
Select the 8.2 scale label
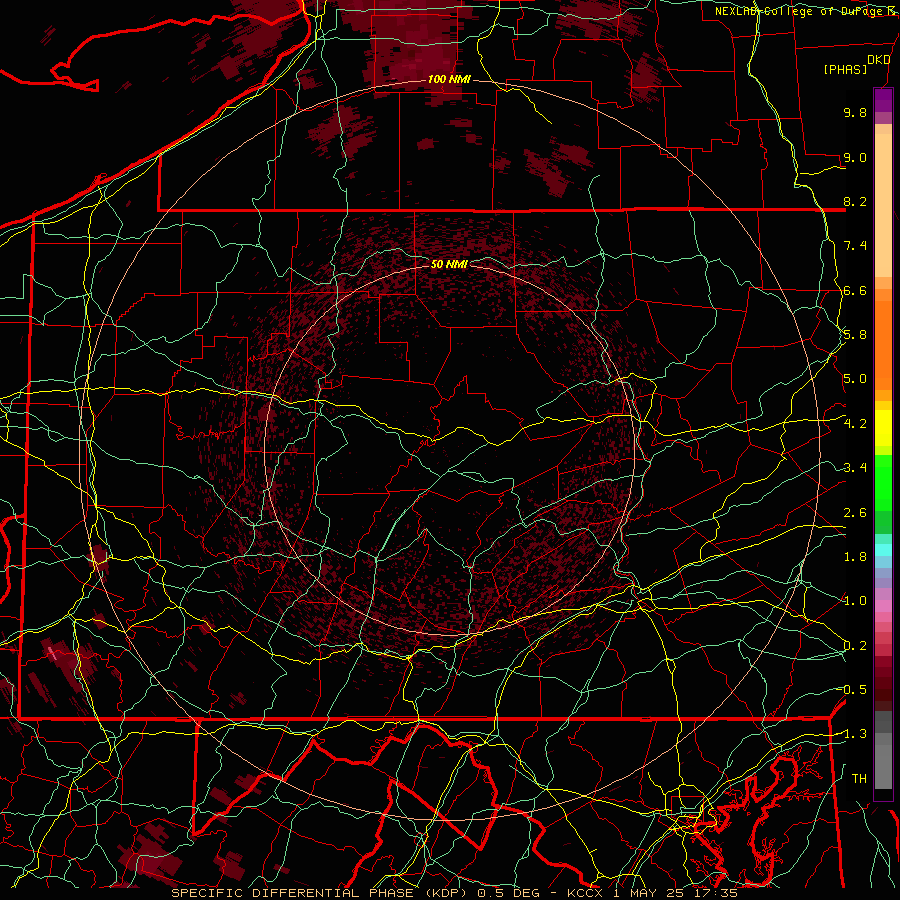point(855,201)
